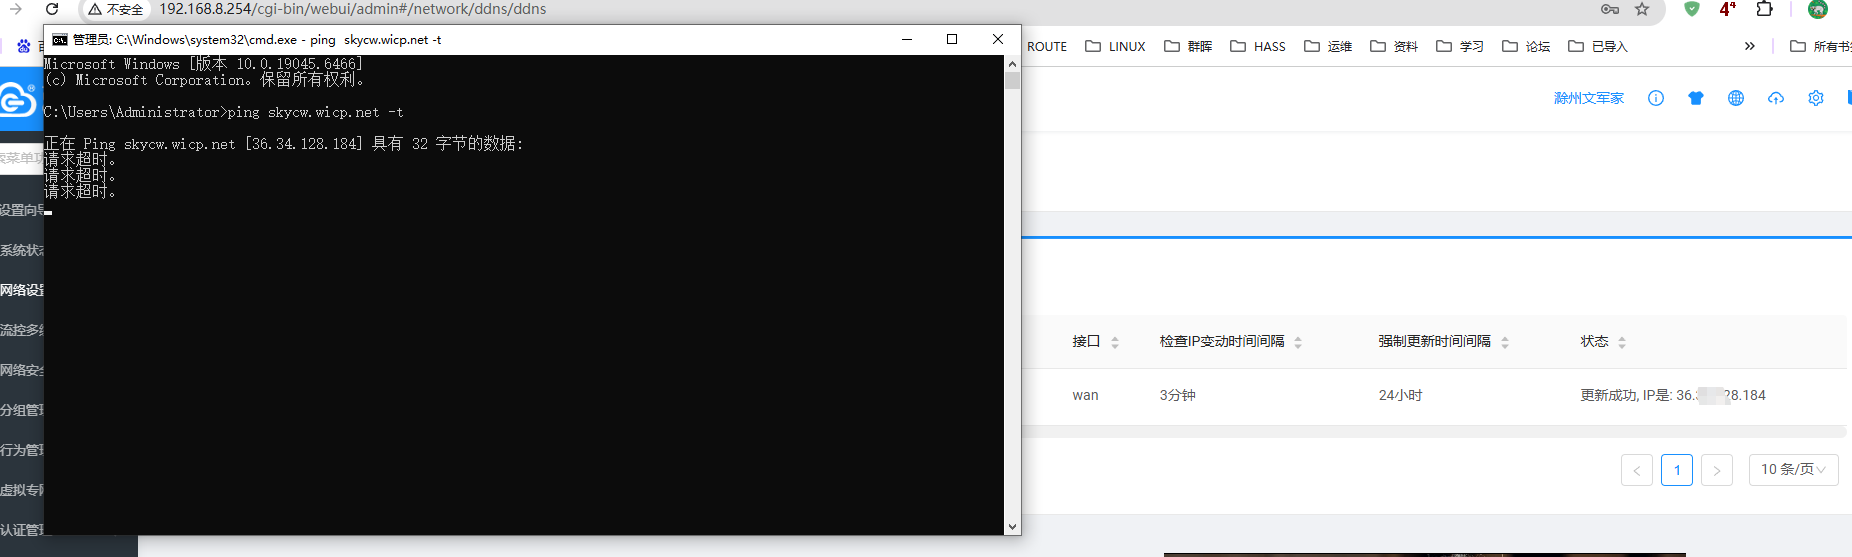Click next page arrow in pagination
1852x557 pixels.
pos(1717,470)
